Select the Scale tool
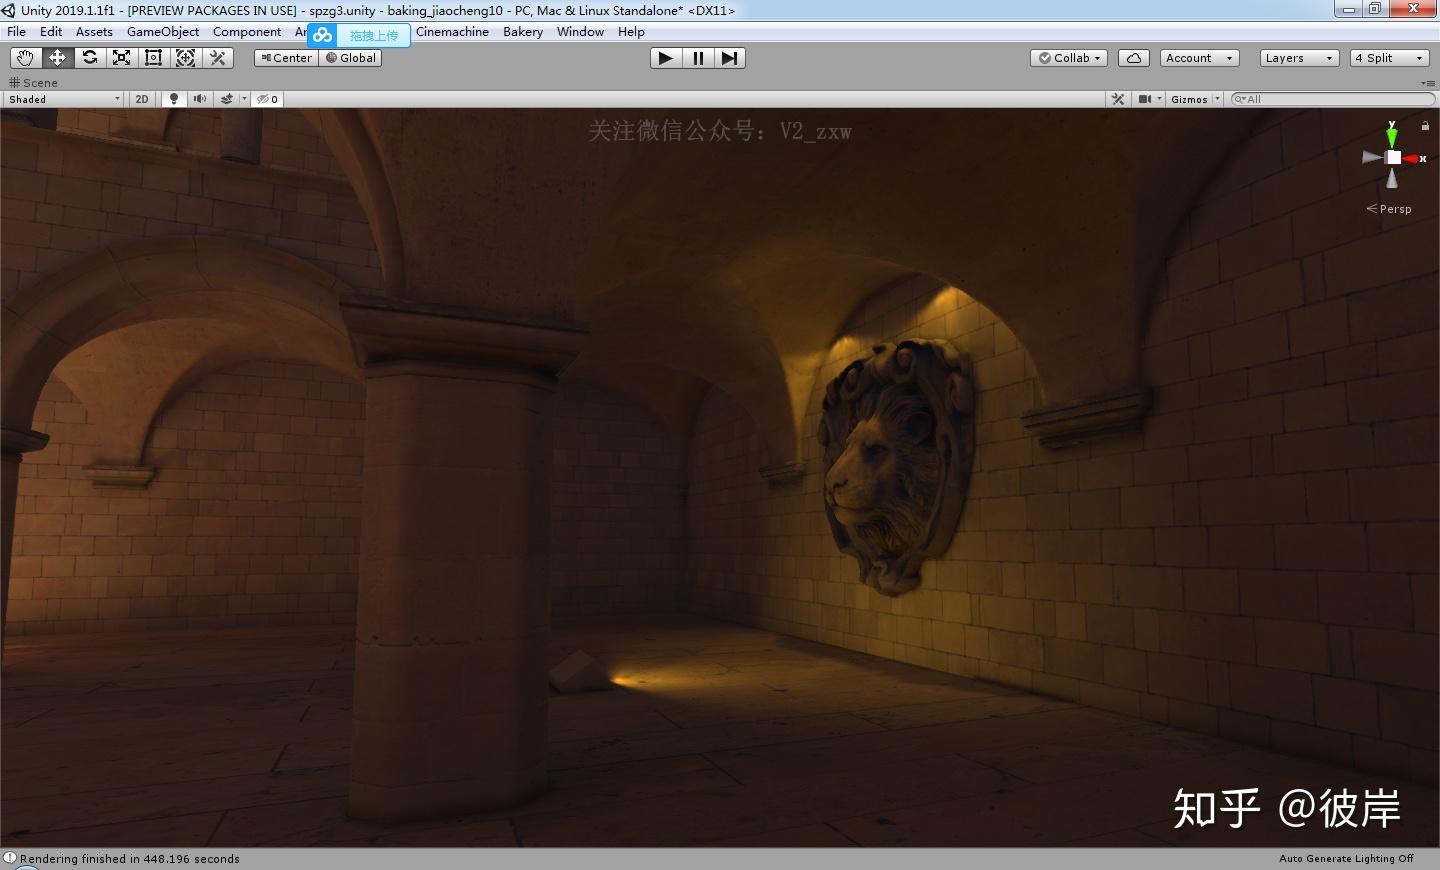This screenshot has height=870, width=1440. click(121, 58)
